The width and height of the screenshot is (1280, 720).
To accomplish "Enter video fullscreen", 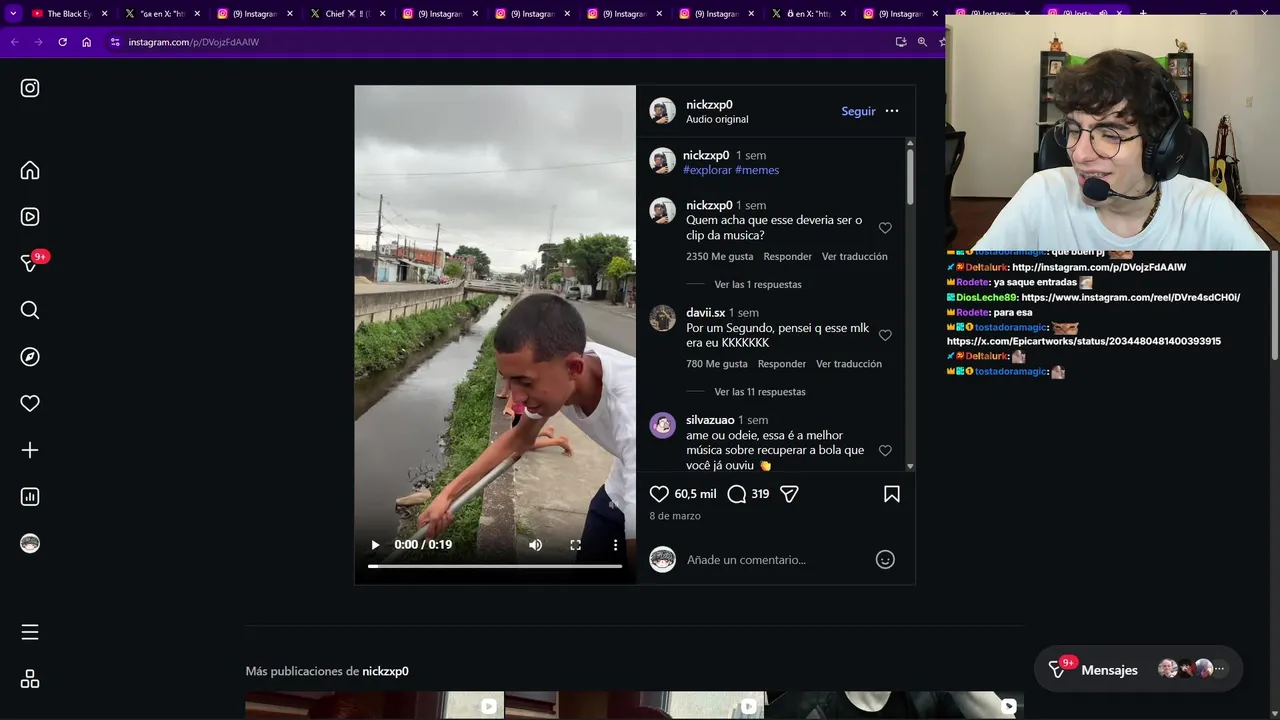I will point(575,545).
